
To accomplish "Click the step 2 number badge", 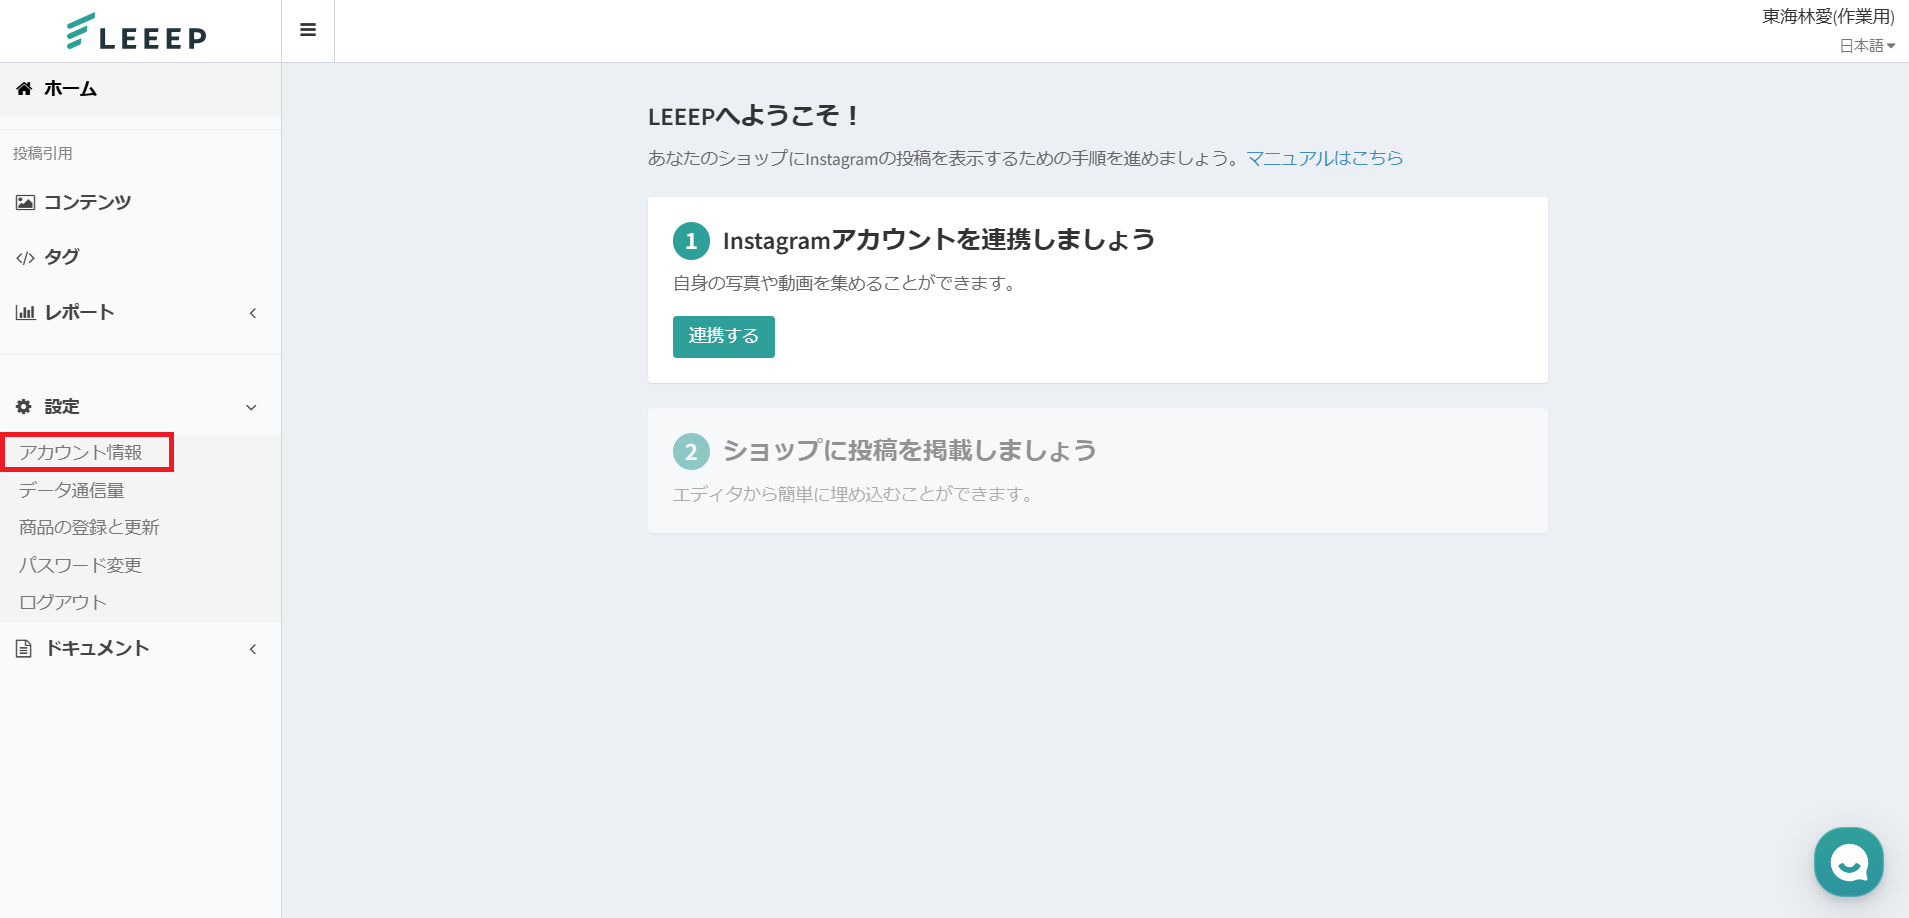I will (691, 452).
